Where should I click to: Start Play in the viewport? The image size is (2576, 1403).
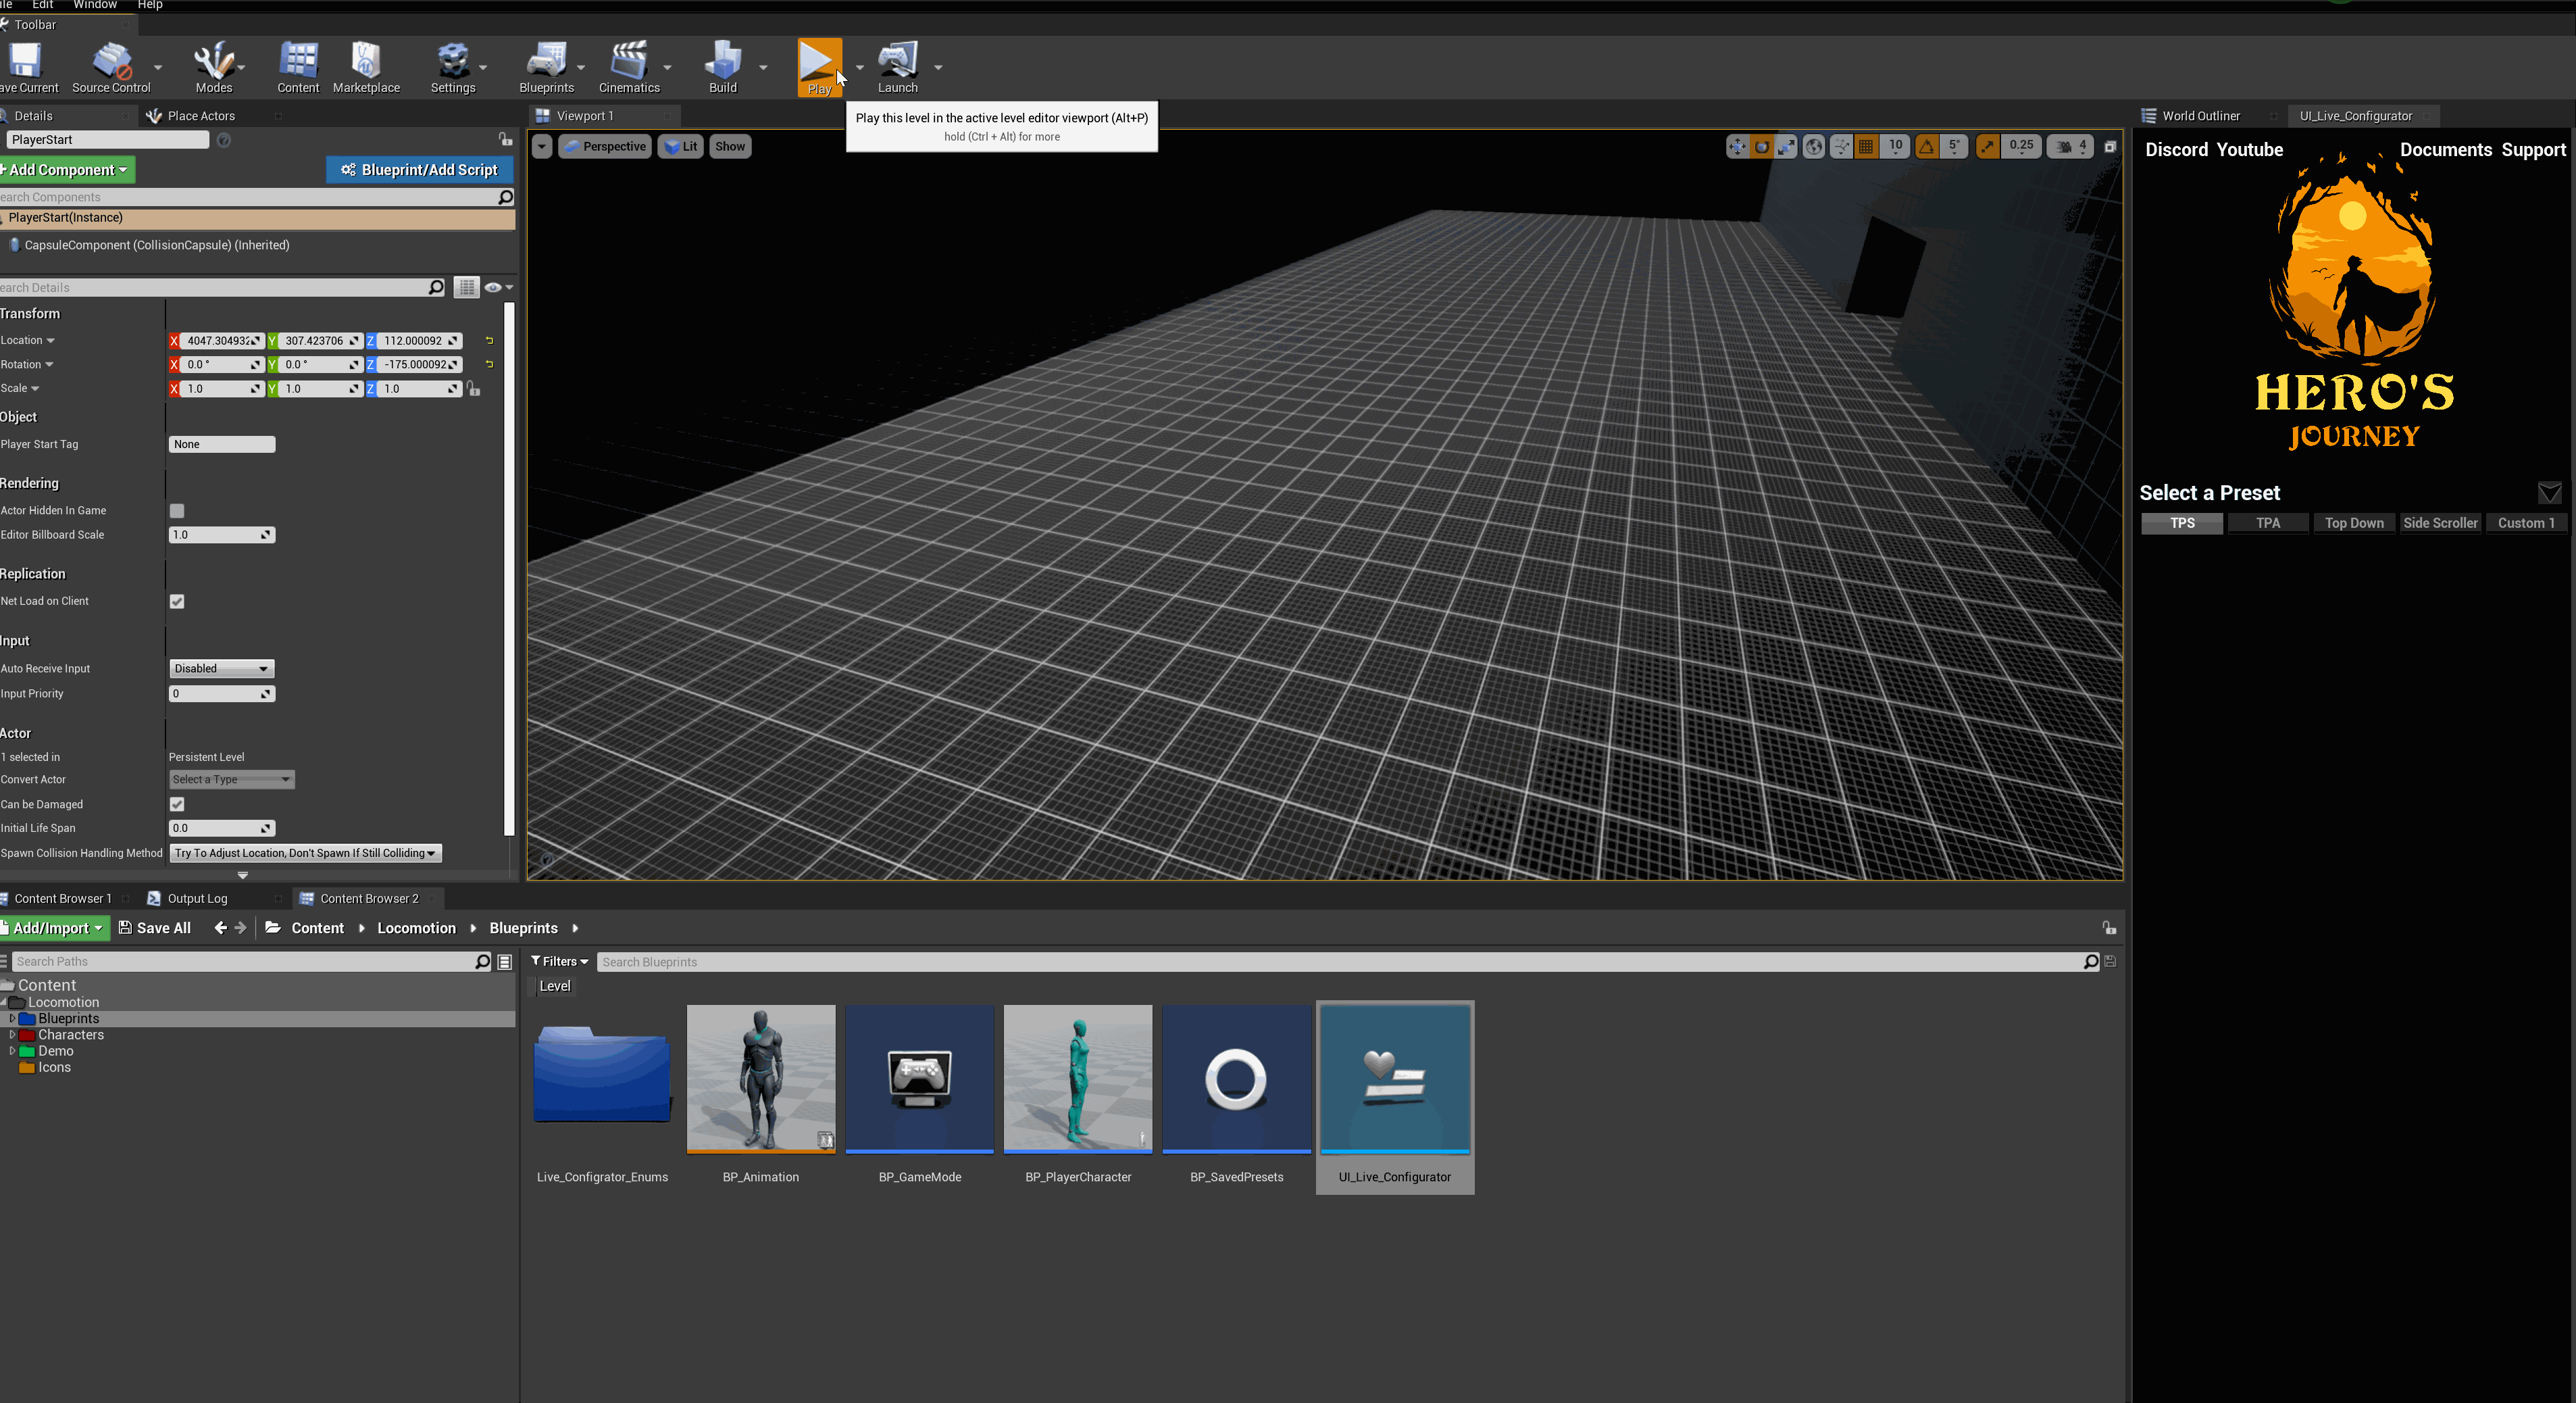819,67
